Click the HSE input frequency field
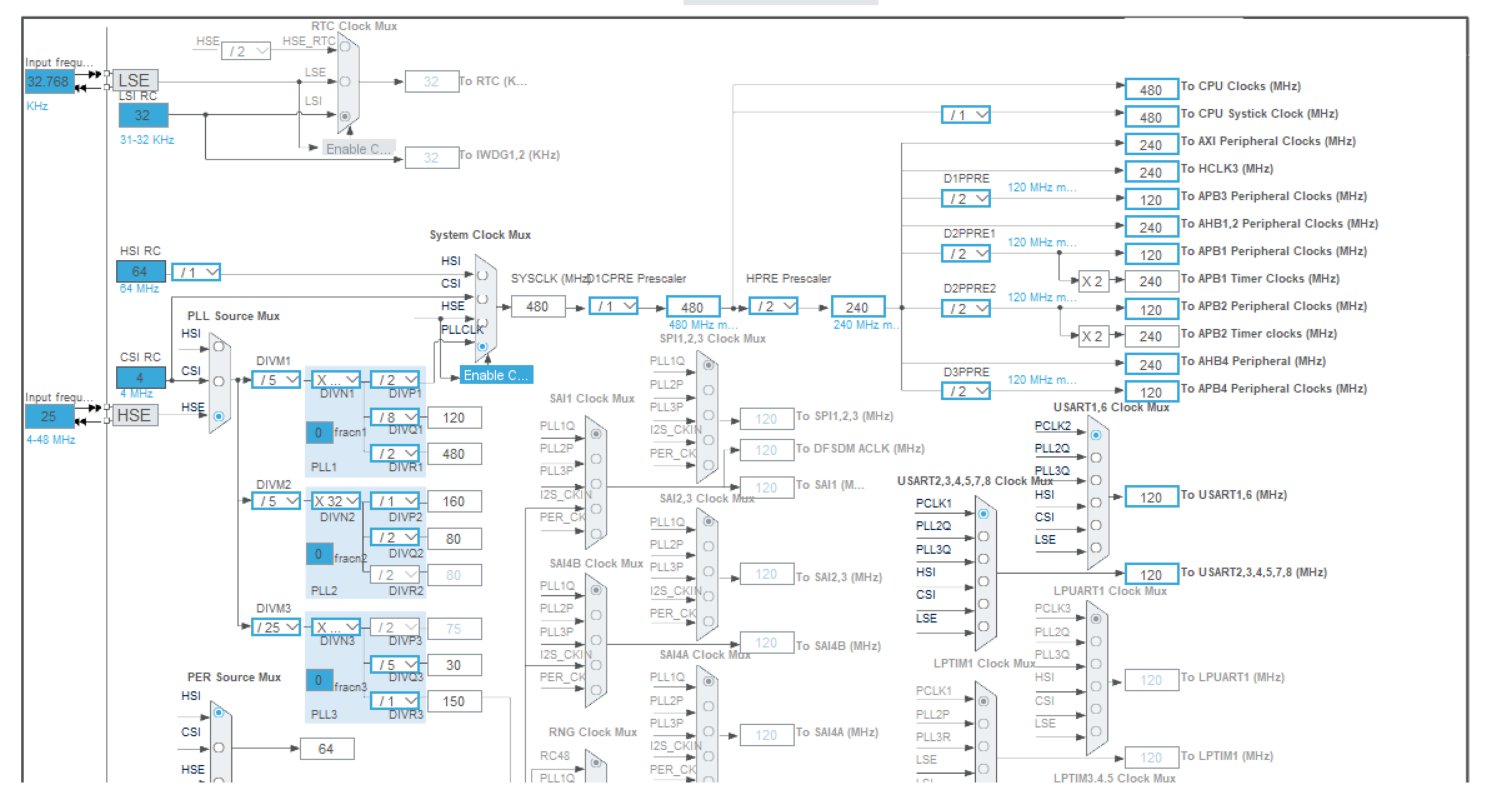This screenshot has height=794, width=1499. coord(49,415)
